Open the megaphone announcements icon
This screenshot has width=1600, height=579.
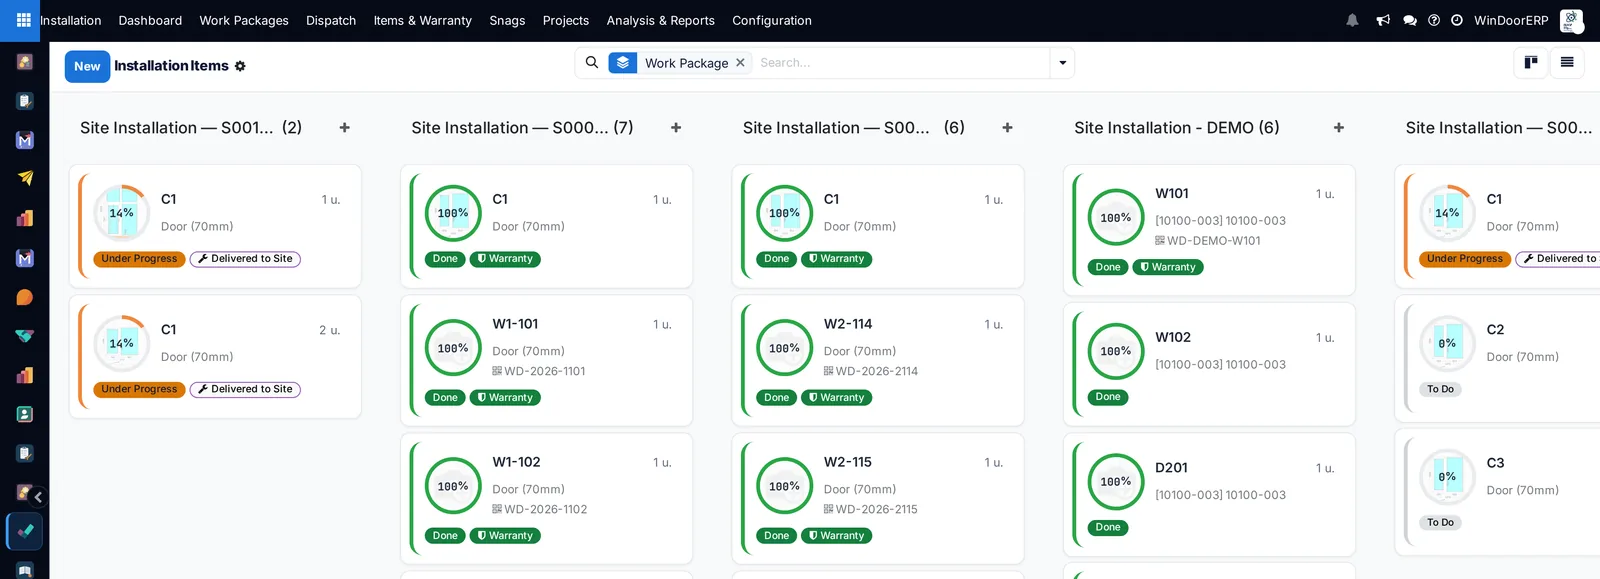1383,20
